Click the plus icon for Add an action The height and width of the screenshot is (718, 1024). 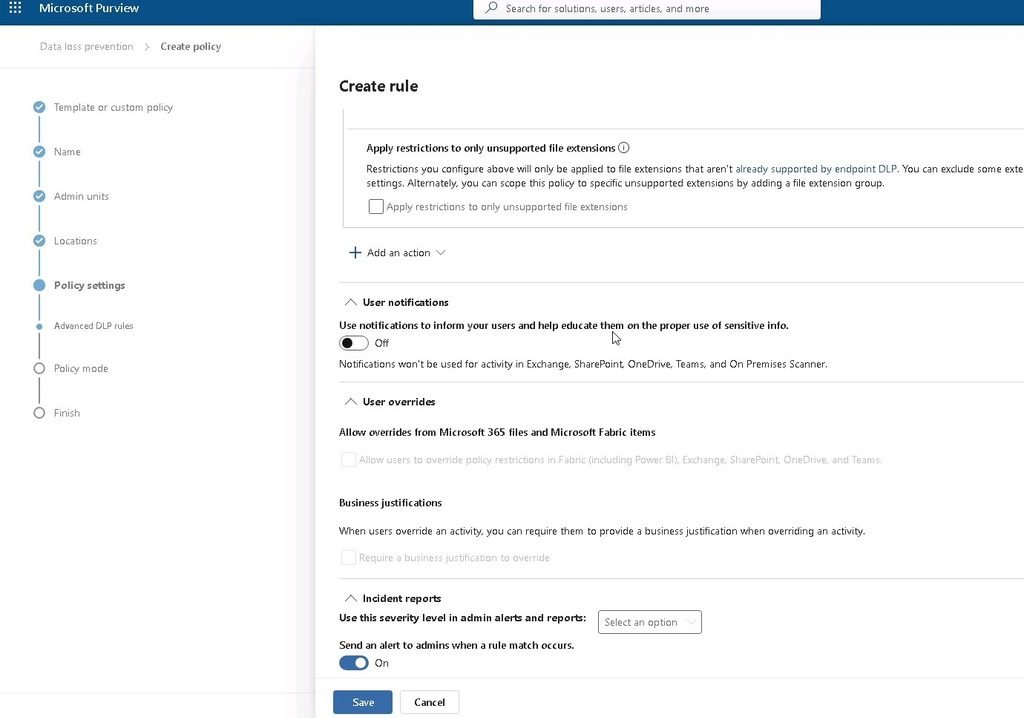pyautogui.click(x=355, y=253)
